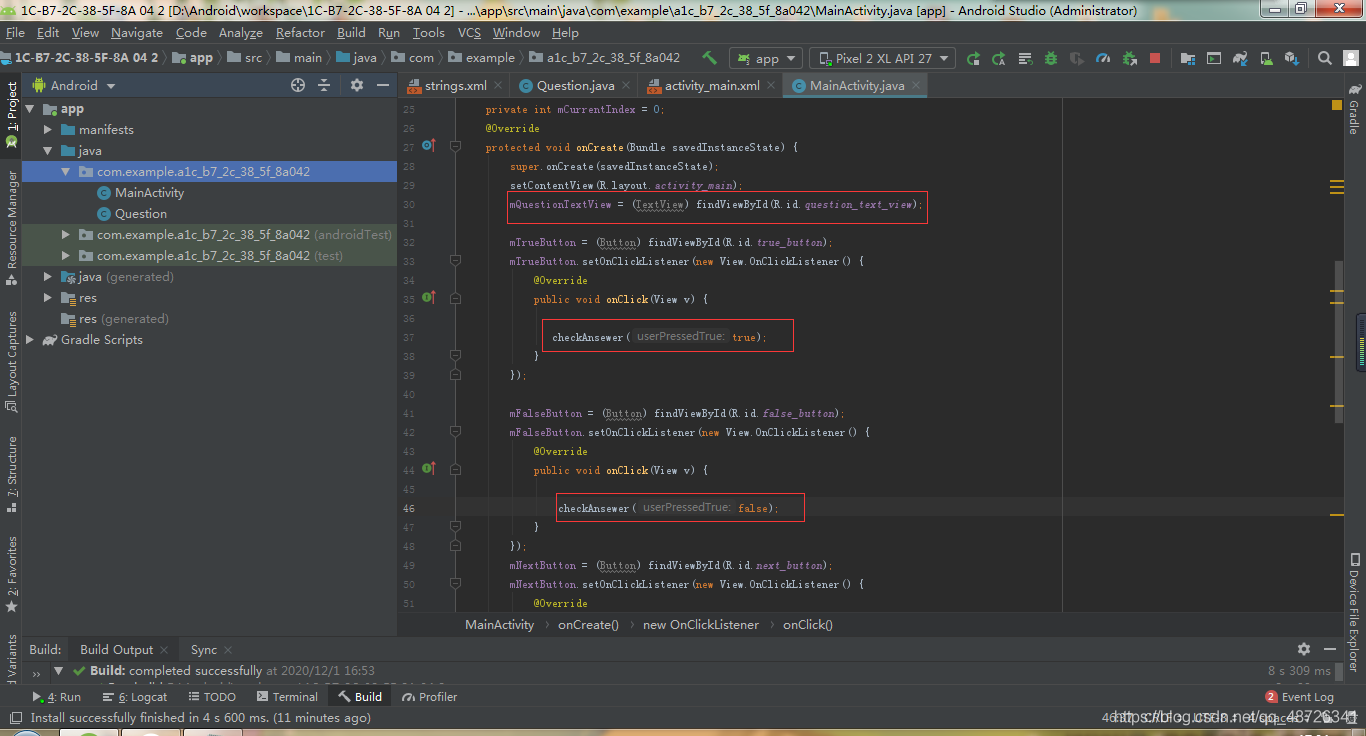Open the Build menu

click(x=351, y=33)
